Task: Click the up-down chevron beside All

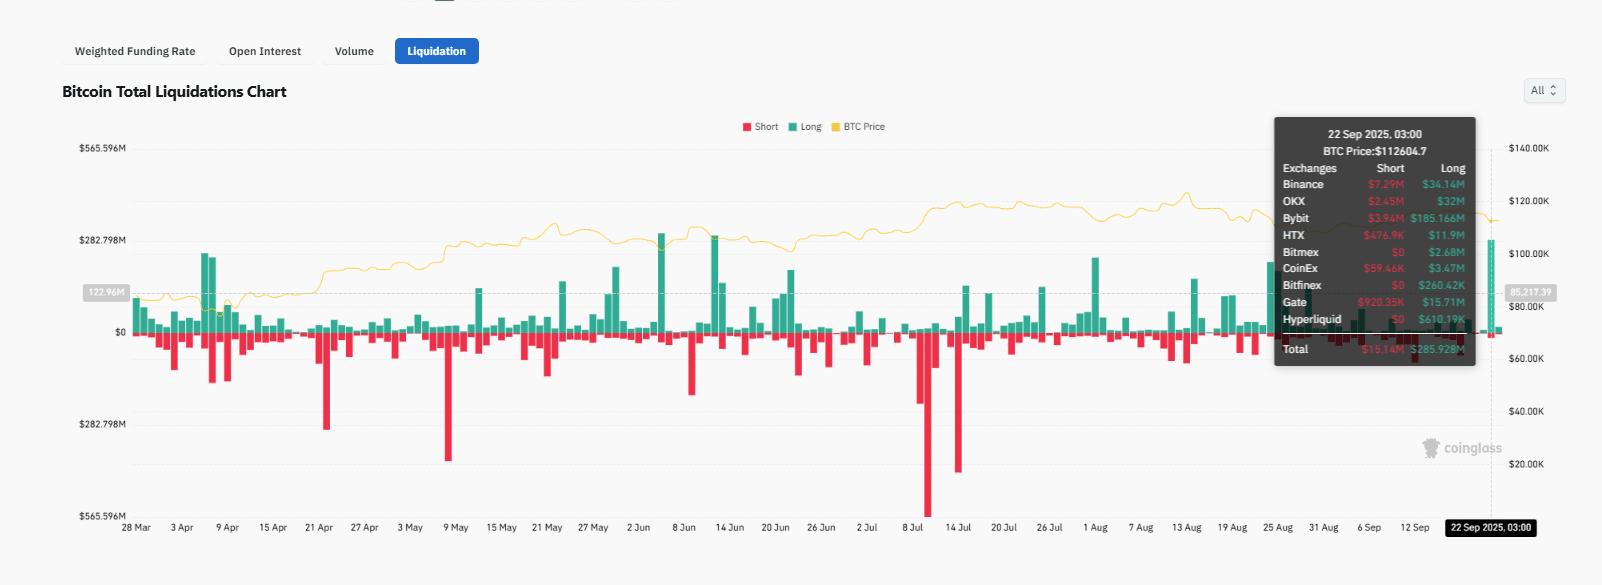Action: click(1554, 91)
